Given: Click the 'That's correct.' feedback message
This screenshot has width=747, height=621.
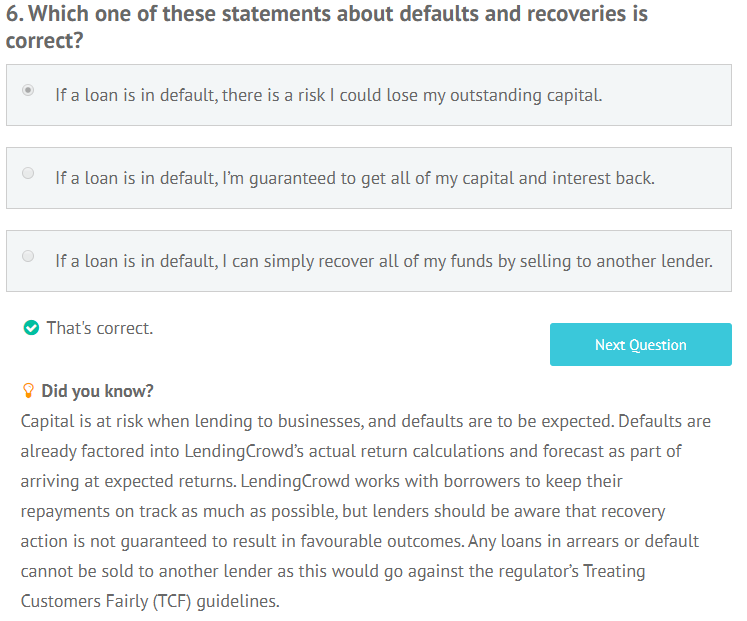Looking at the screenshot, I should [100, 328].
